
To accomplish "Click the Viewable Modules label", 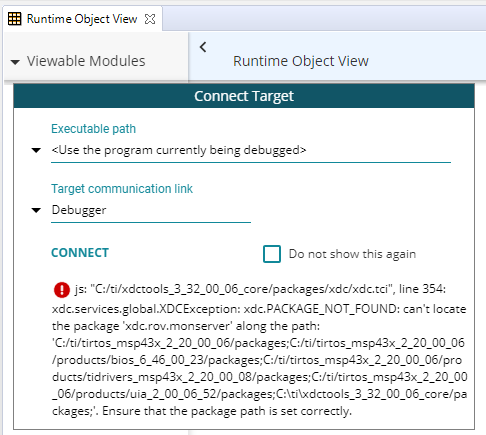I will click(86, 61).
